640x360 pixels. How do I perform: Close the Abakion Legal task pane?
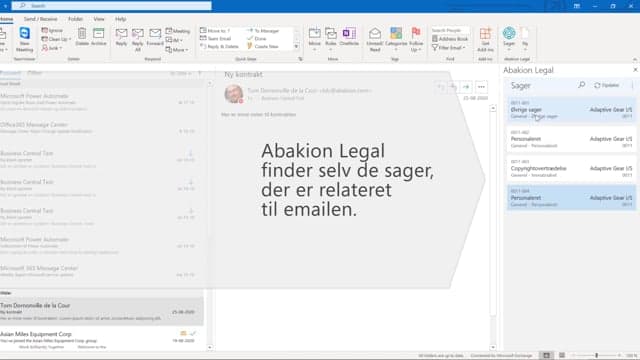point(635,70)
